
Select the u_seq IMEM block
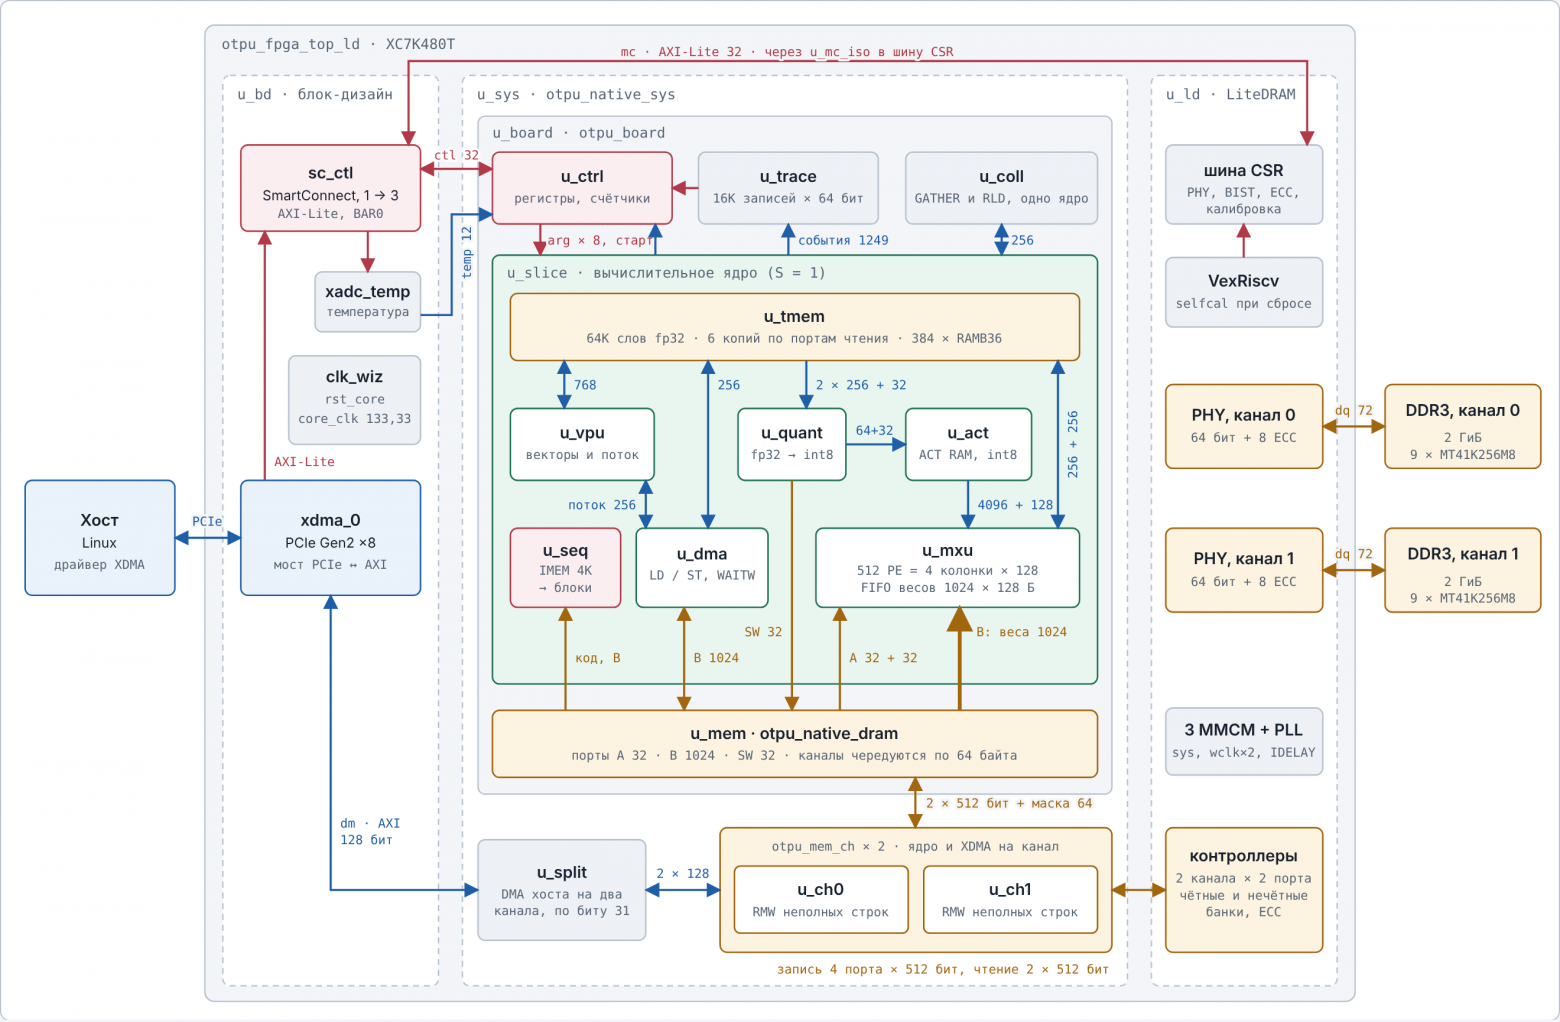[565, 568]
